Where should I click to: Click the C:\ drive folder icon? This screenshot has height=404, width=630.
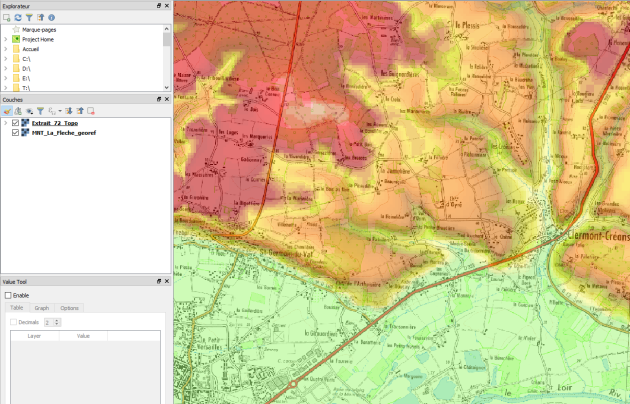tap(16, 59)
